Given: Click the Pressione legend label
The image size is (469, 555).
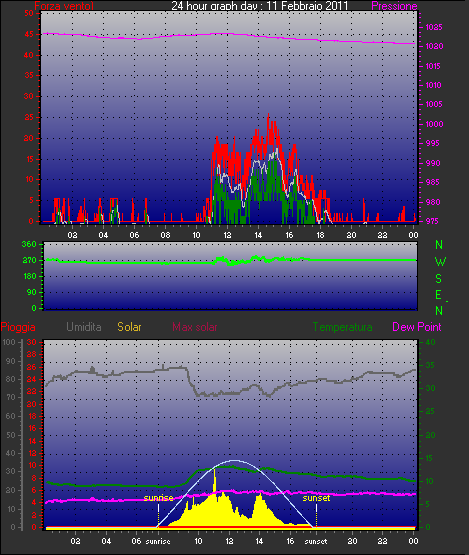Looking at the screenshot, I should (394, 6).
